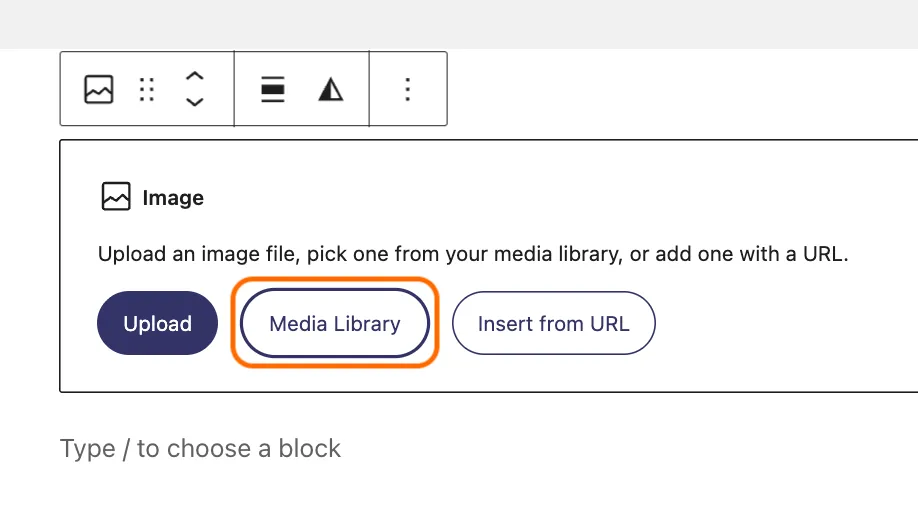This screenshot has height=508, width=918.
Task: Click the "Type / to choose a block" placeholder
Action: [x=200, y=449]
